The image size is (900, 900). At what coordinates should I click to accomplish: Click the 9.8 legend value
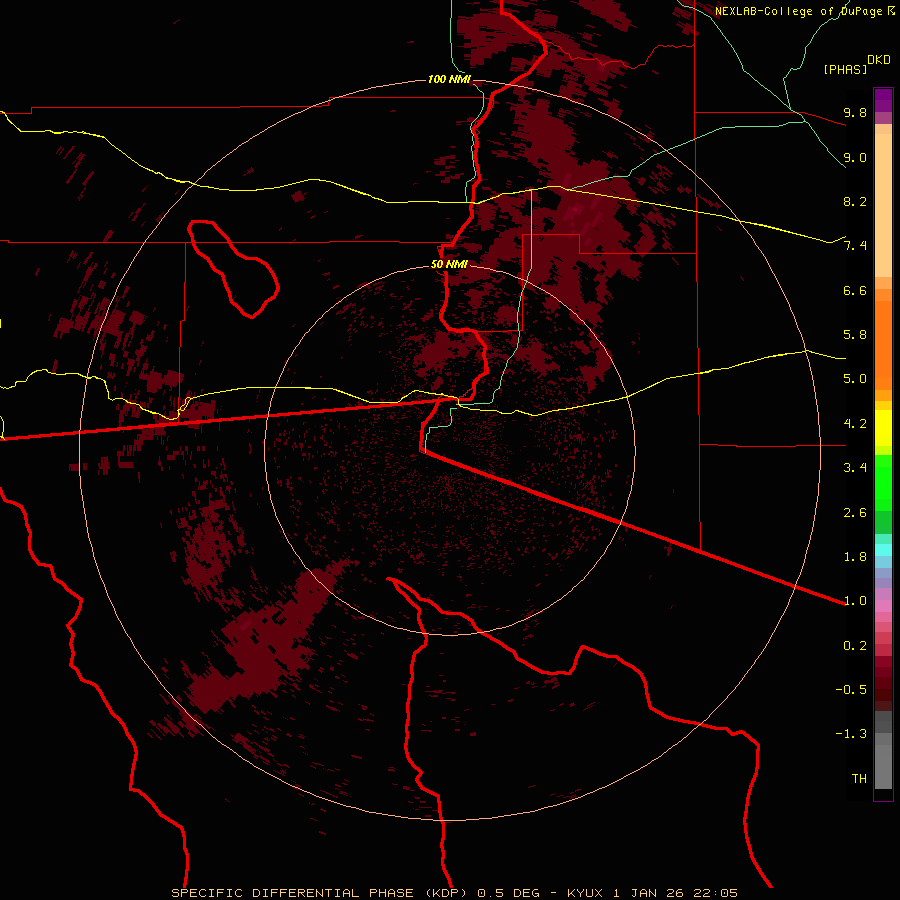tap(855, 112)
